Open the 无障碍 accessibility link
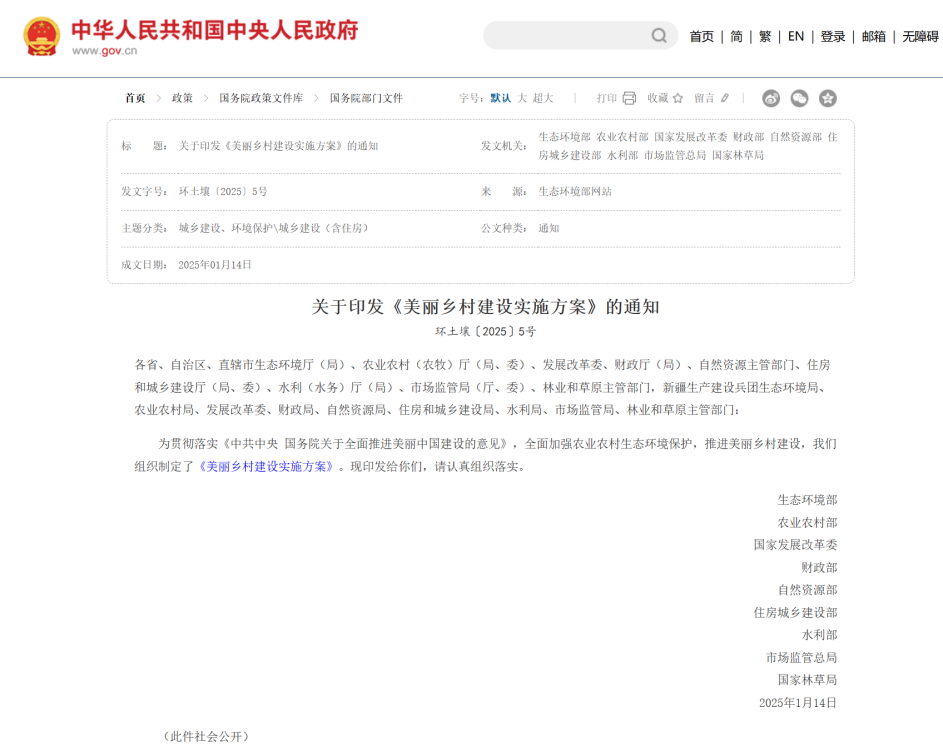The image size is (943, 747). pyautogui.click(x=920, y=37)
